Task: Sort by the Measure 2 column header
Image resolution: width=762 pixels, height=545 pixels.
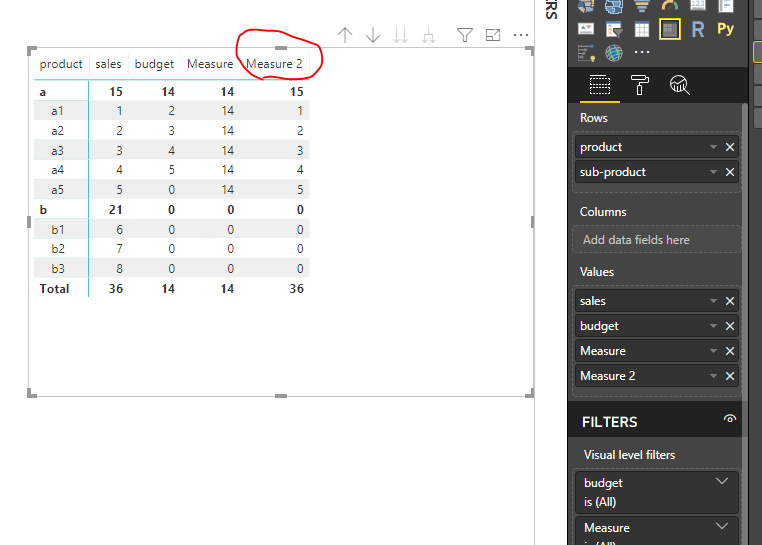Action: click(x=274, y=64)
